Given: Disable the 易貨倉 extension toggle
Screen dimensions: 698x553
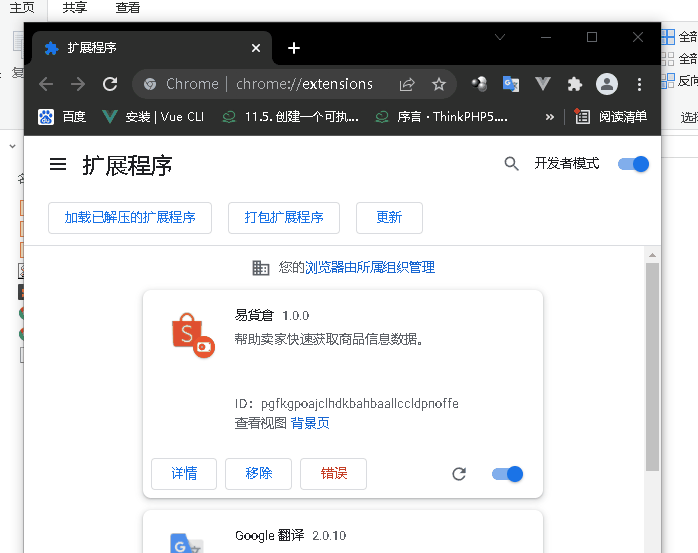Looking at the screenshot, I should 507,474.
